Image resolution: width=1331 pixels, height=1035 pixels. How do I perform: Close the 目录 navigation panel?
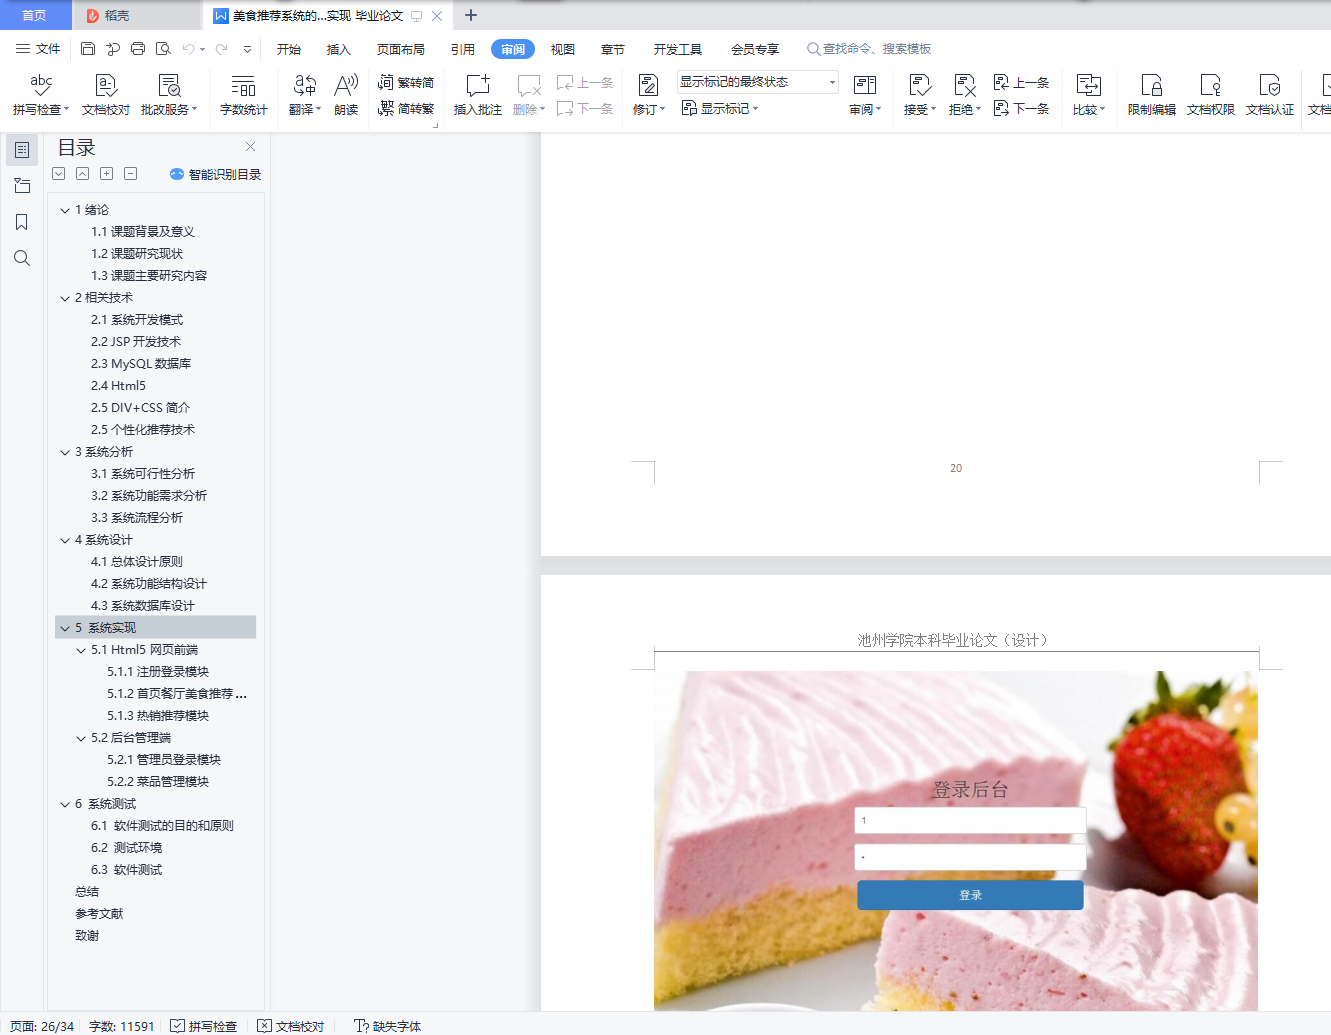pyautogui.click(x=250, y=146)
